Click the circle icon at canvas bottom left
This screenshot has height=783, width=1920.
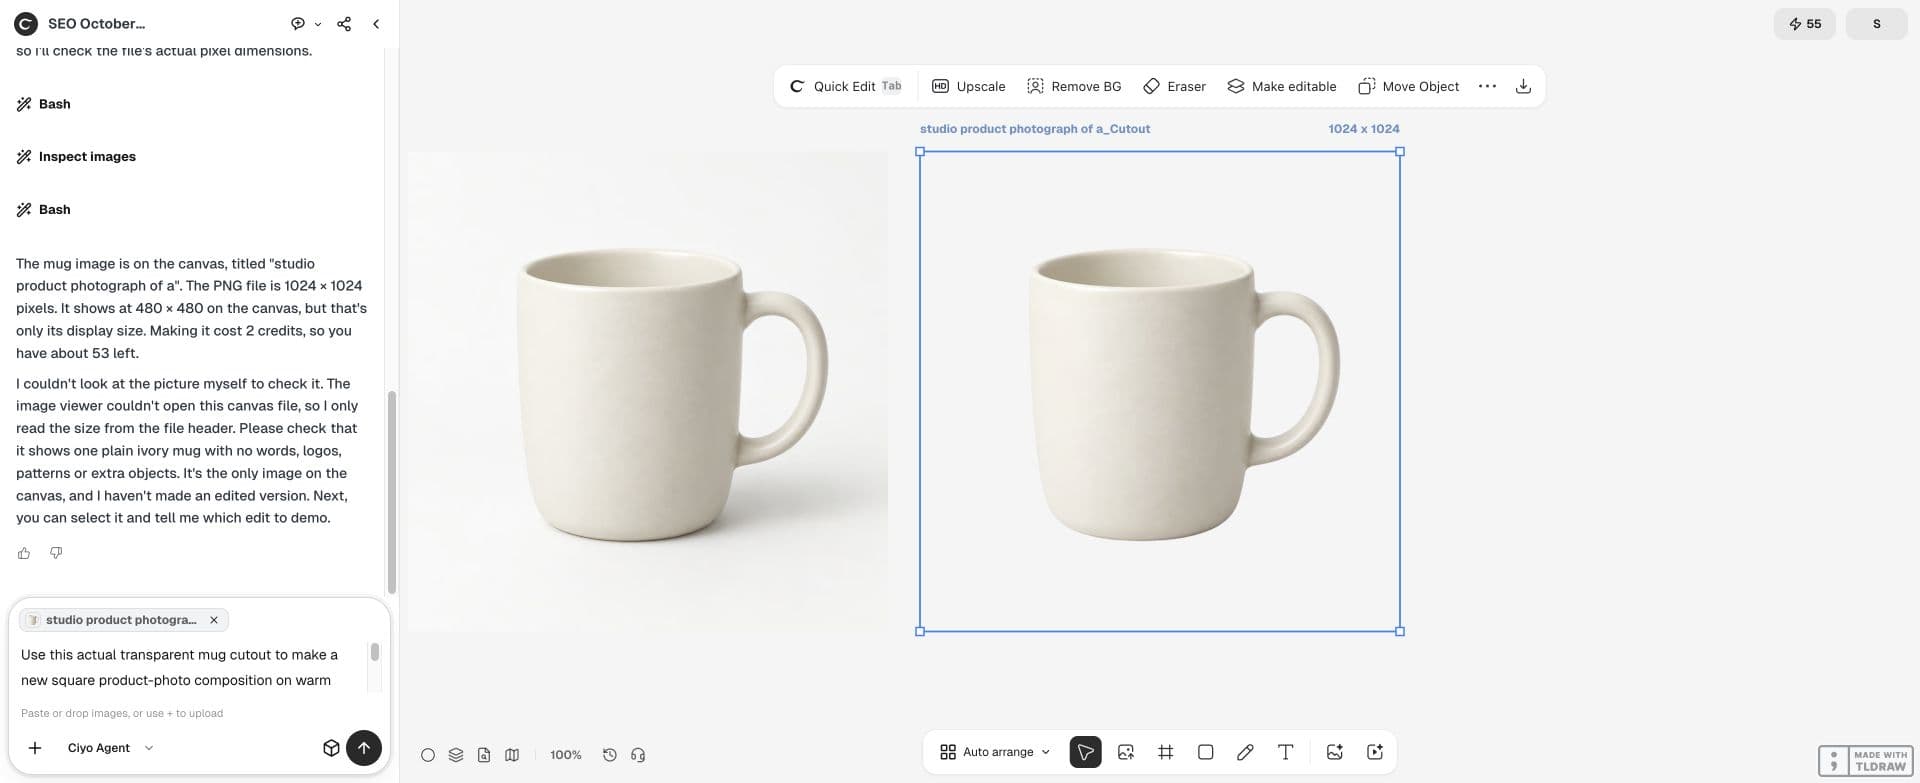[x=428, y=755]
